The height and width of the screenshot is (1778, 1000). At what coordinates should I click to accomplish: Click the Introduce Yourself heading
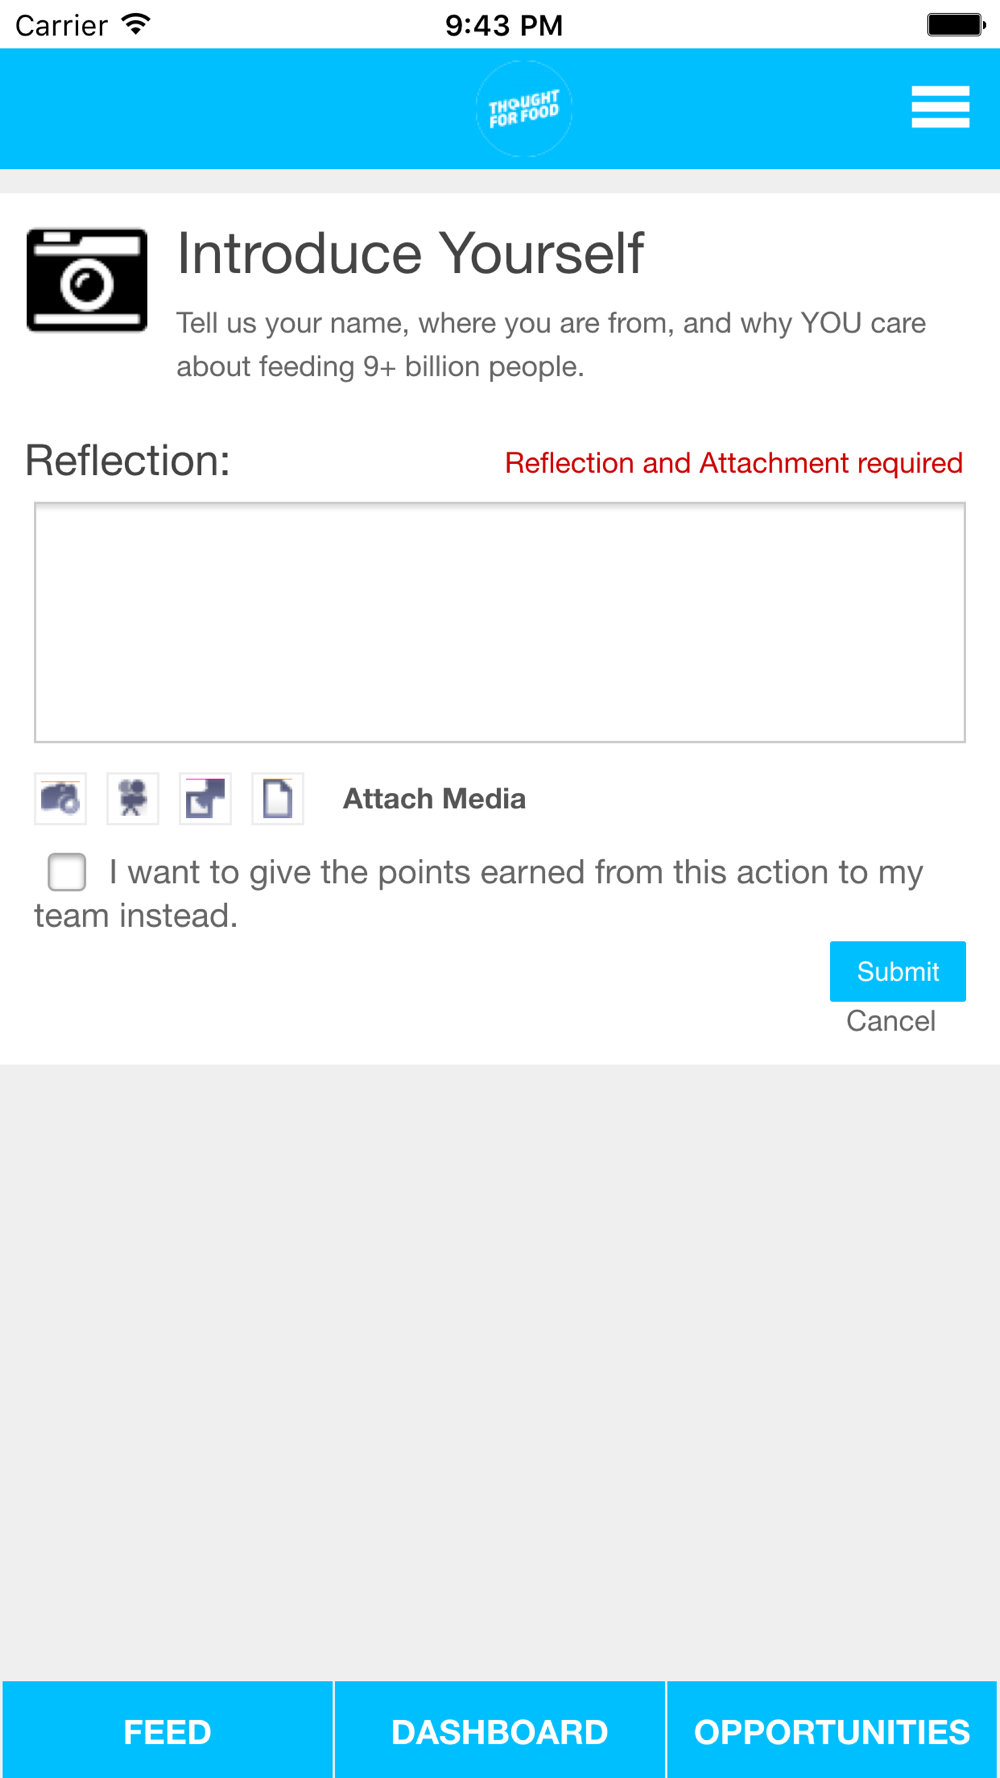pos(410,253)
